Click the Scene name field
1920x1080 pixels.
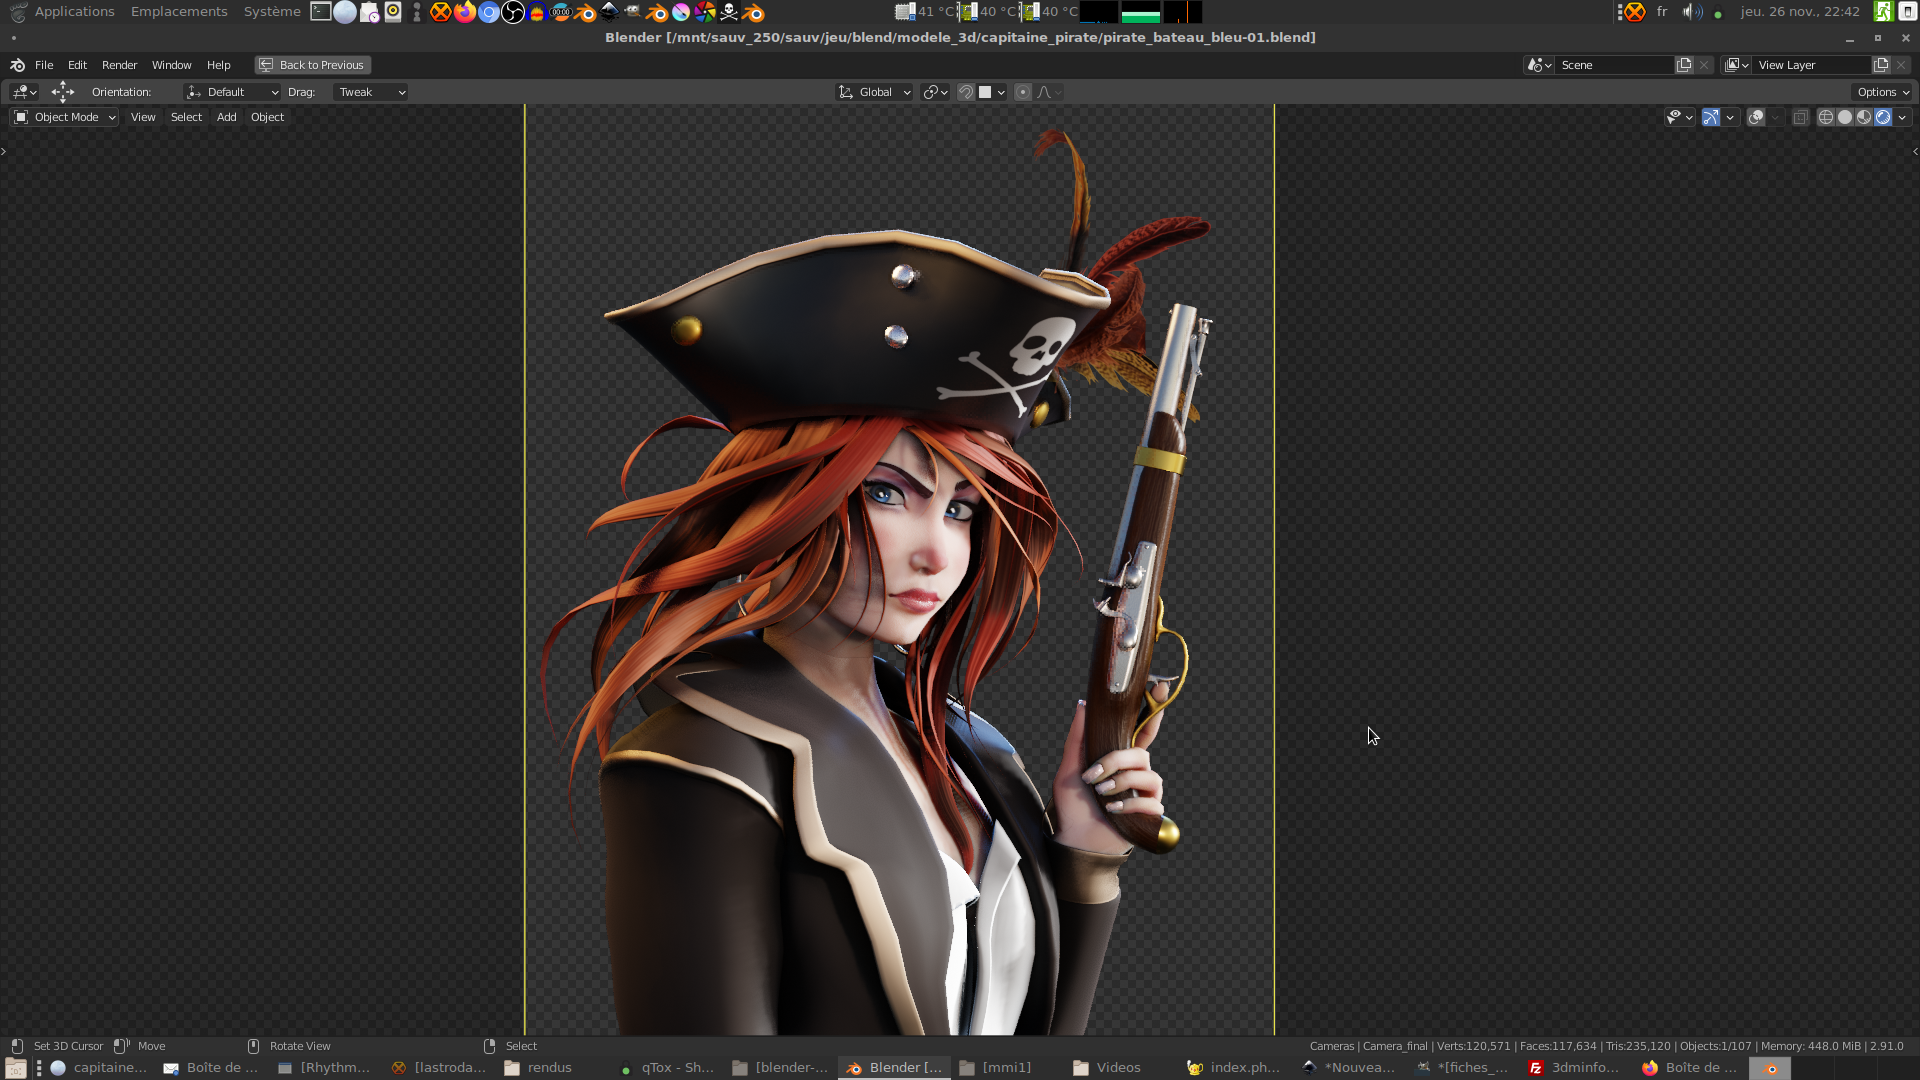coord(1614,65)
